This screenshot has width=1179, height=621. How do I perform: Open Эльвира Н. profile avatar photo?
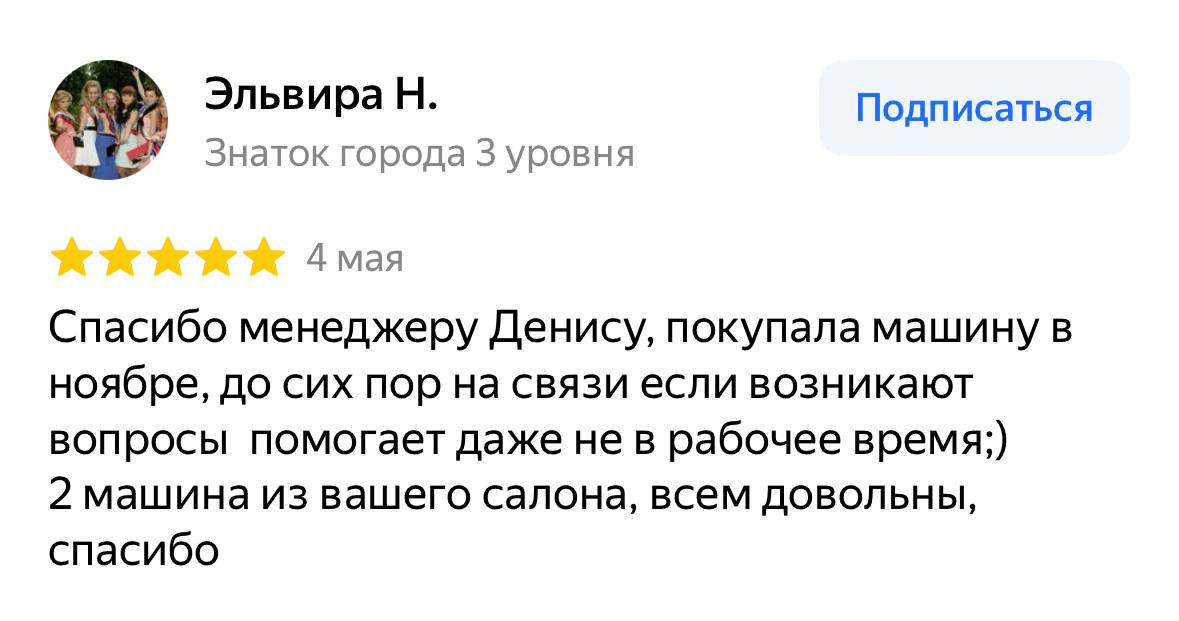[x=107, y=120]
